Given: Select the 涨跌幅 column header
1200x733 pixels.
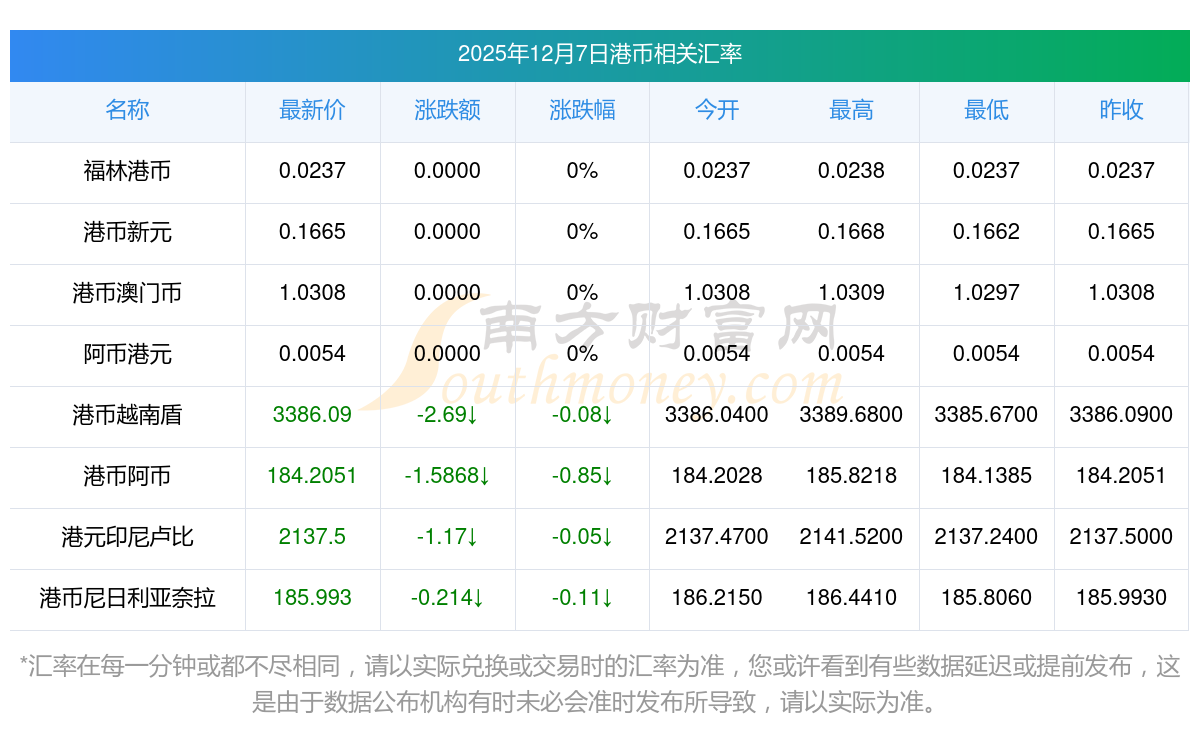Looking at the screenshot, I should point(582,110).
